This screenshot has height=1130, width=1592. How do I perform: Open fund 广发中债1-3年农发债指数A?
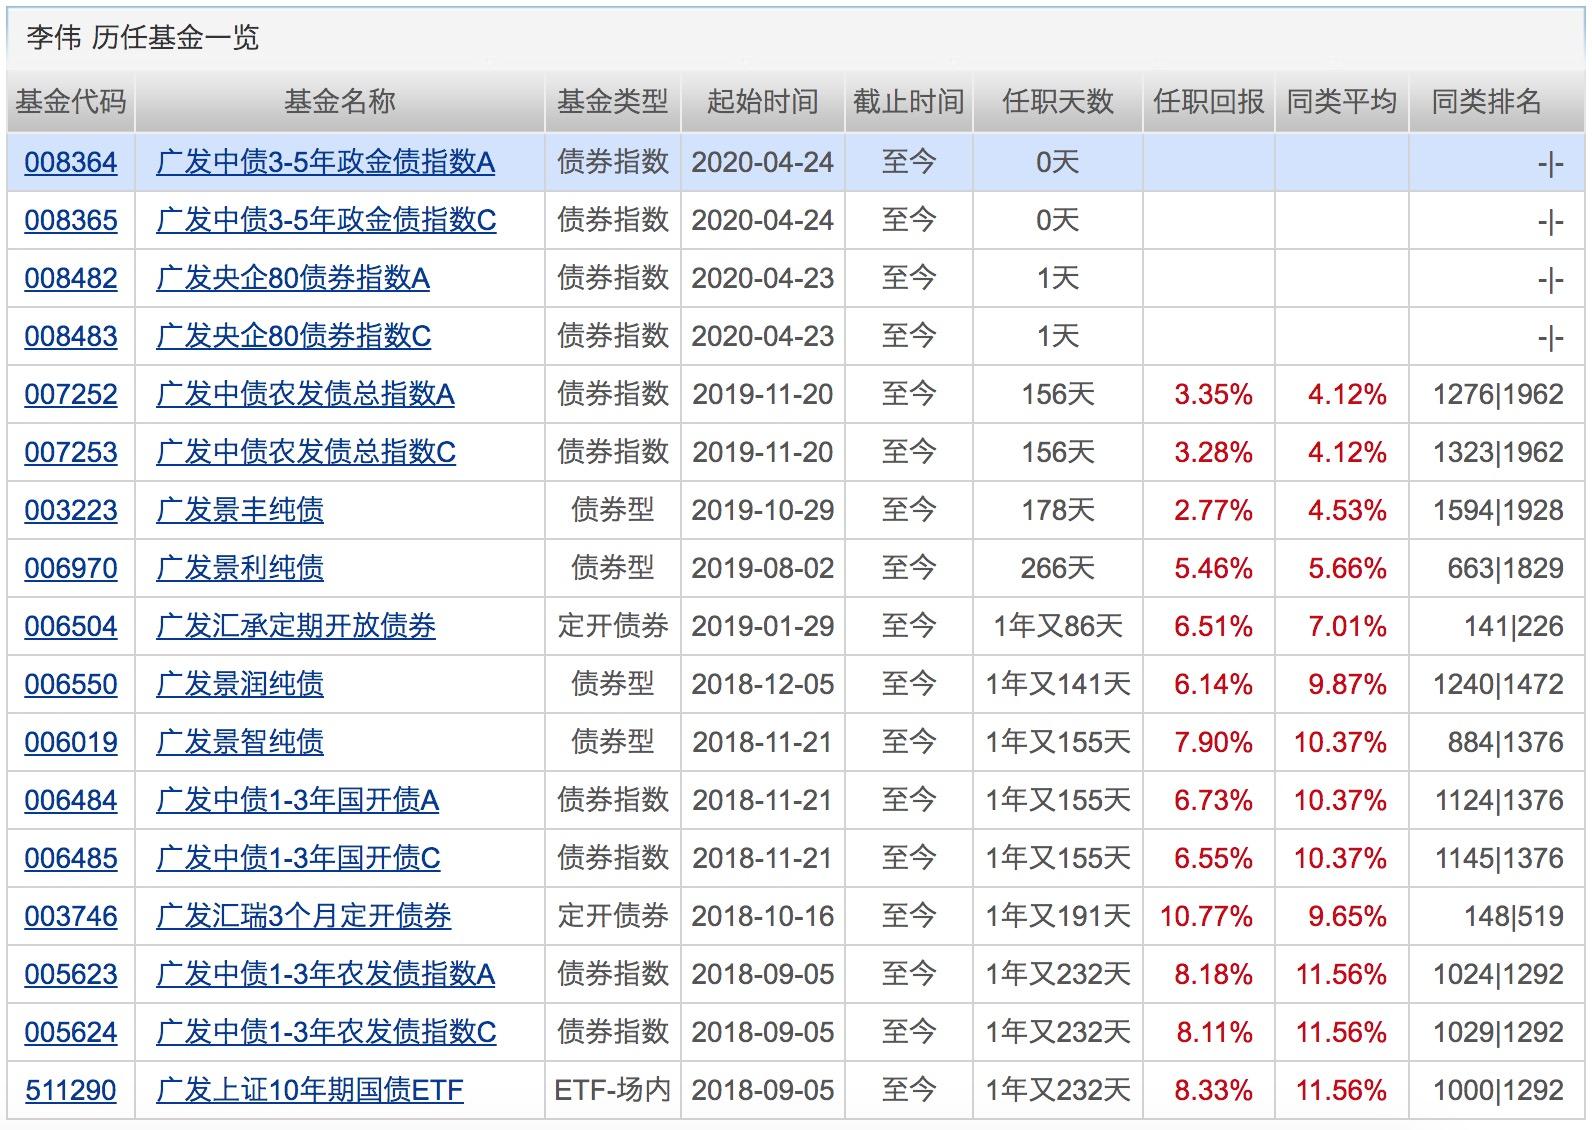(x=326, y=974)
